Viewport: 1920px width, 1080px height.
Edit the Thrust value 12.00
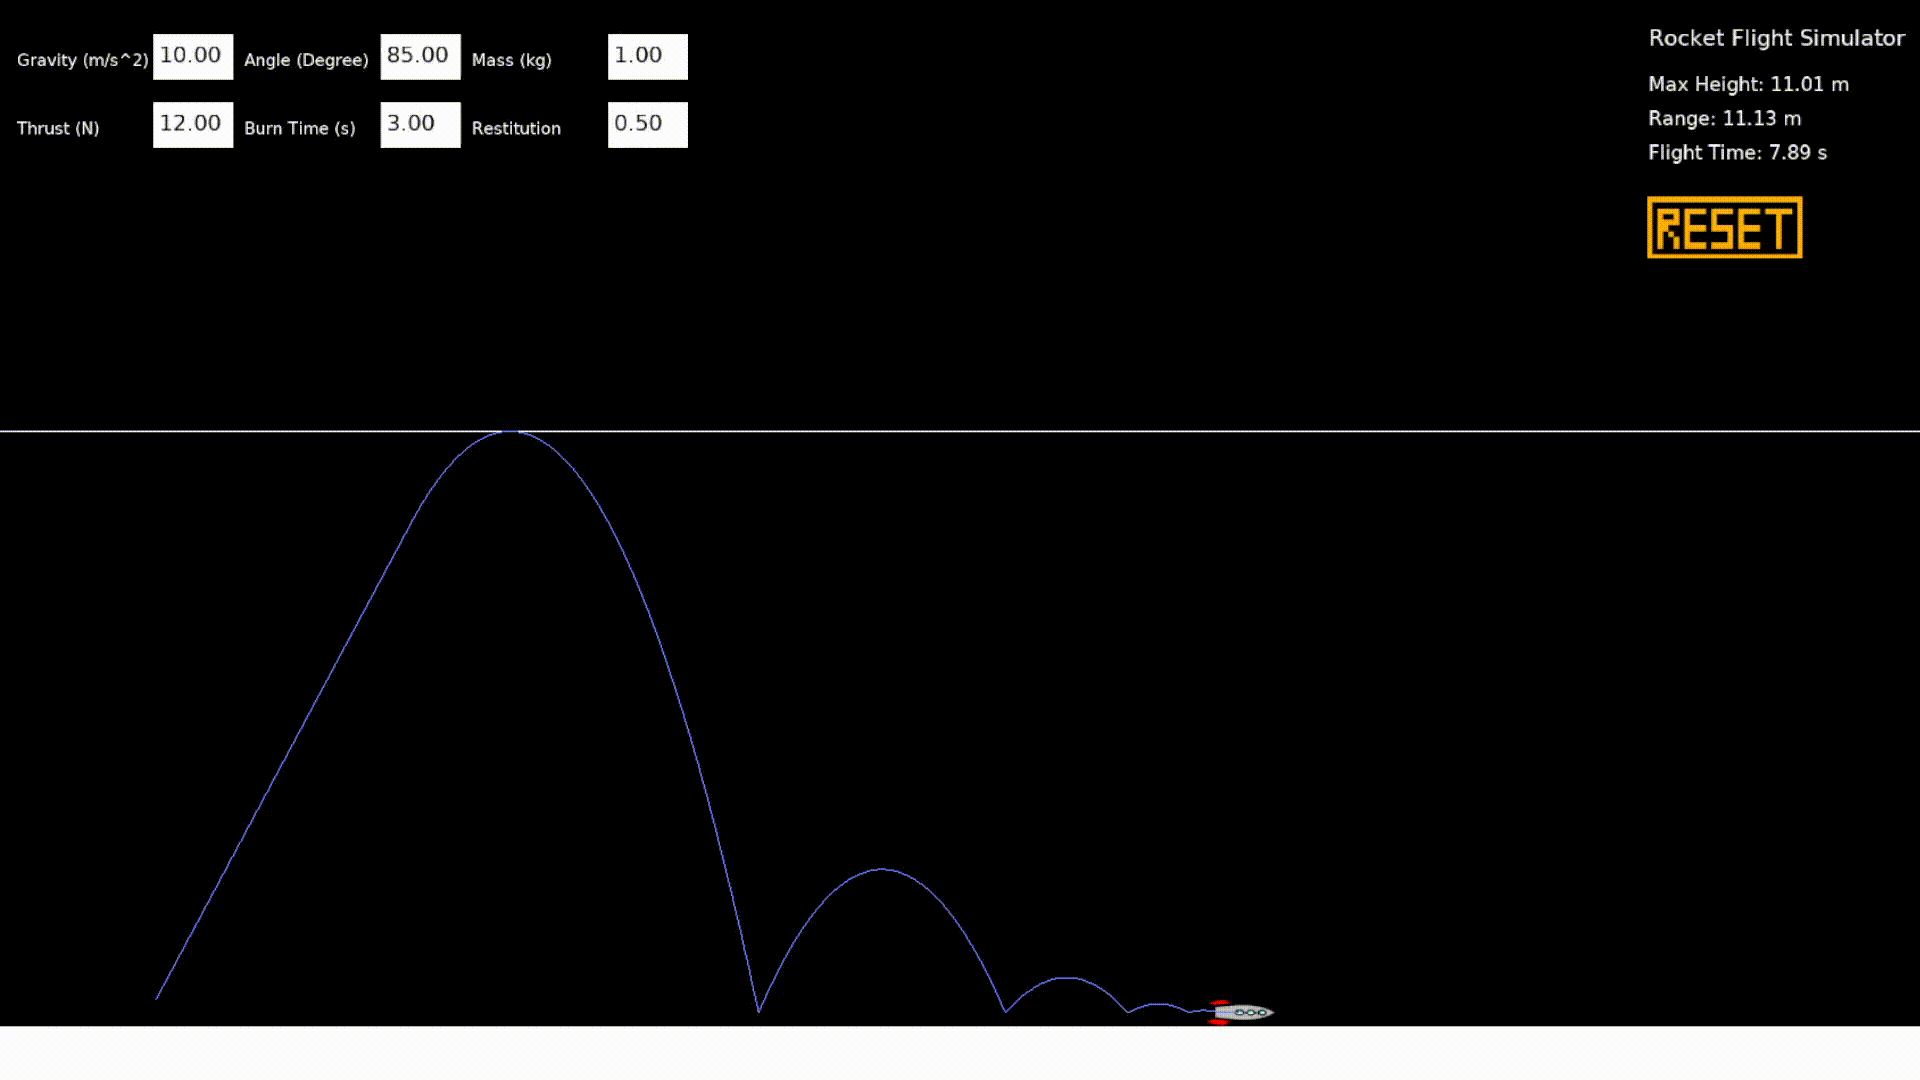[x=192, y=125]
